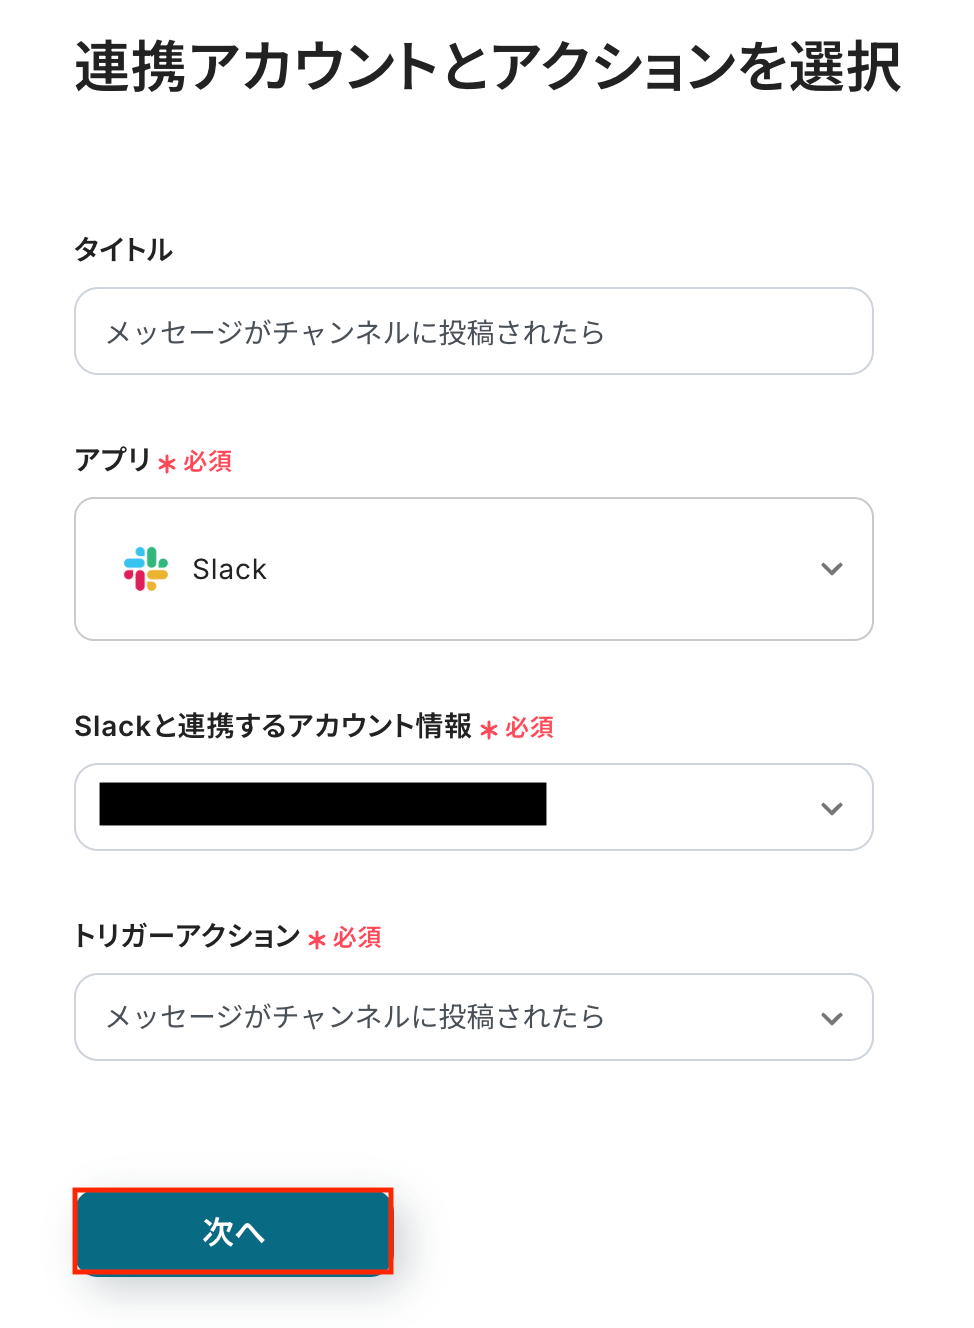The image size is (974, 1328).
Task: Click the Slackと連携するアカウント情報 label
Action: point(272,726)
